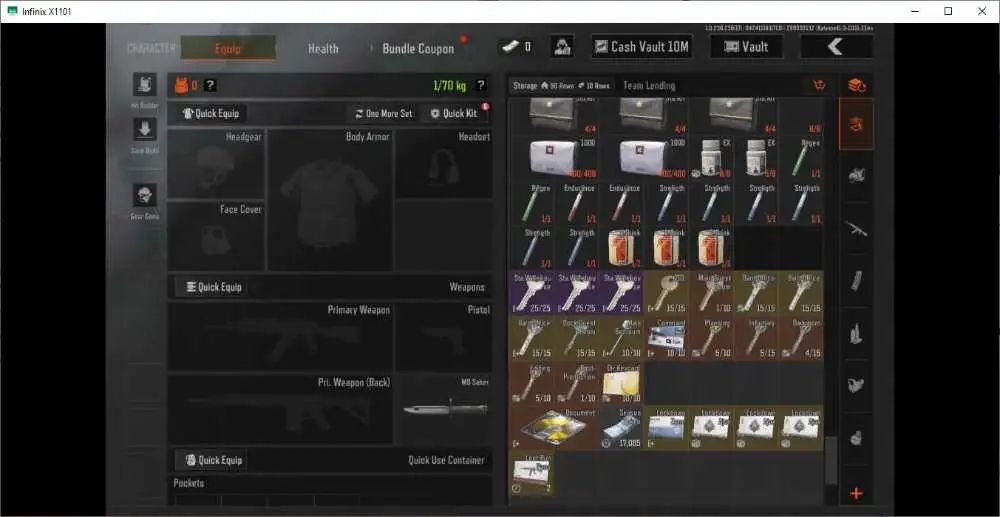Select green syringe beside the pill bottles

coord(801,158)
